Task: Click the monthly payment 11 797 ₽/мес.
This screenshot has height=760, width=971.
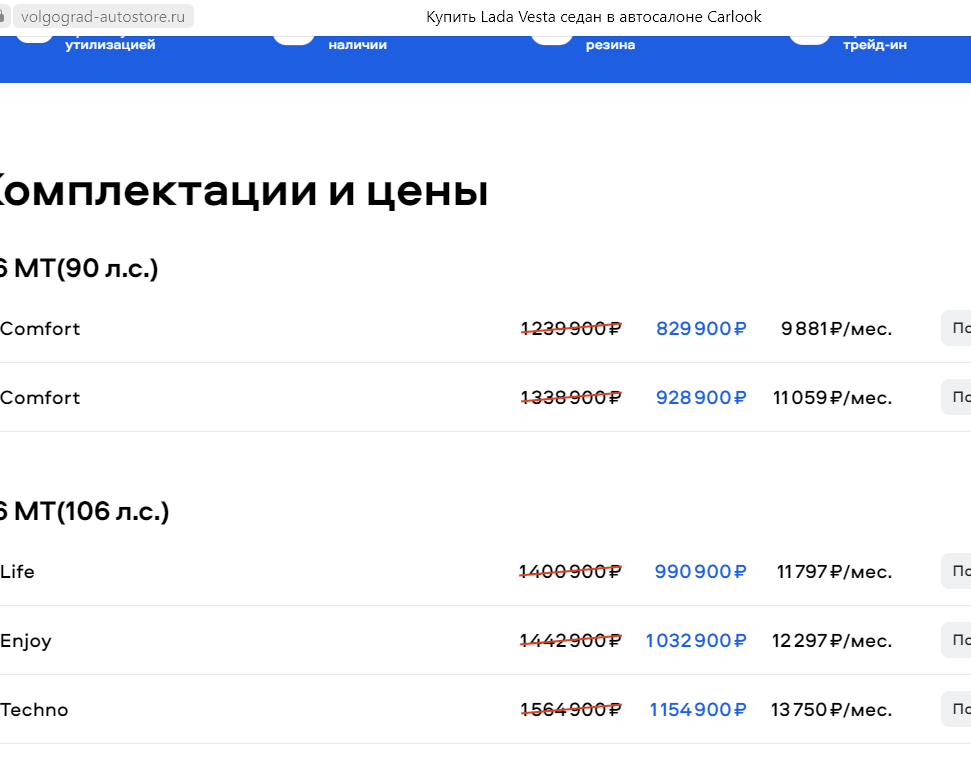Action: point(835,571)
